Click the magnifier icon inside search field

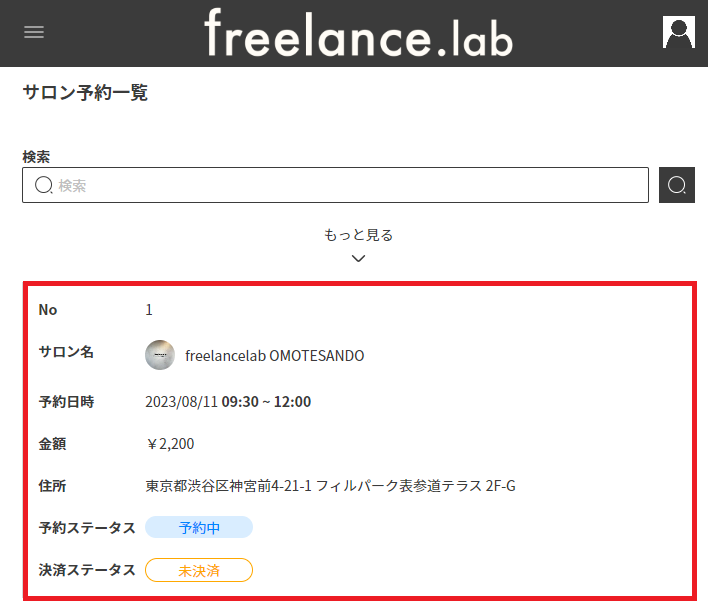[44, 185]
